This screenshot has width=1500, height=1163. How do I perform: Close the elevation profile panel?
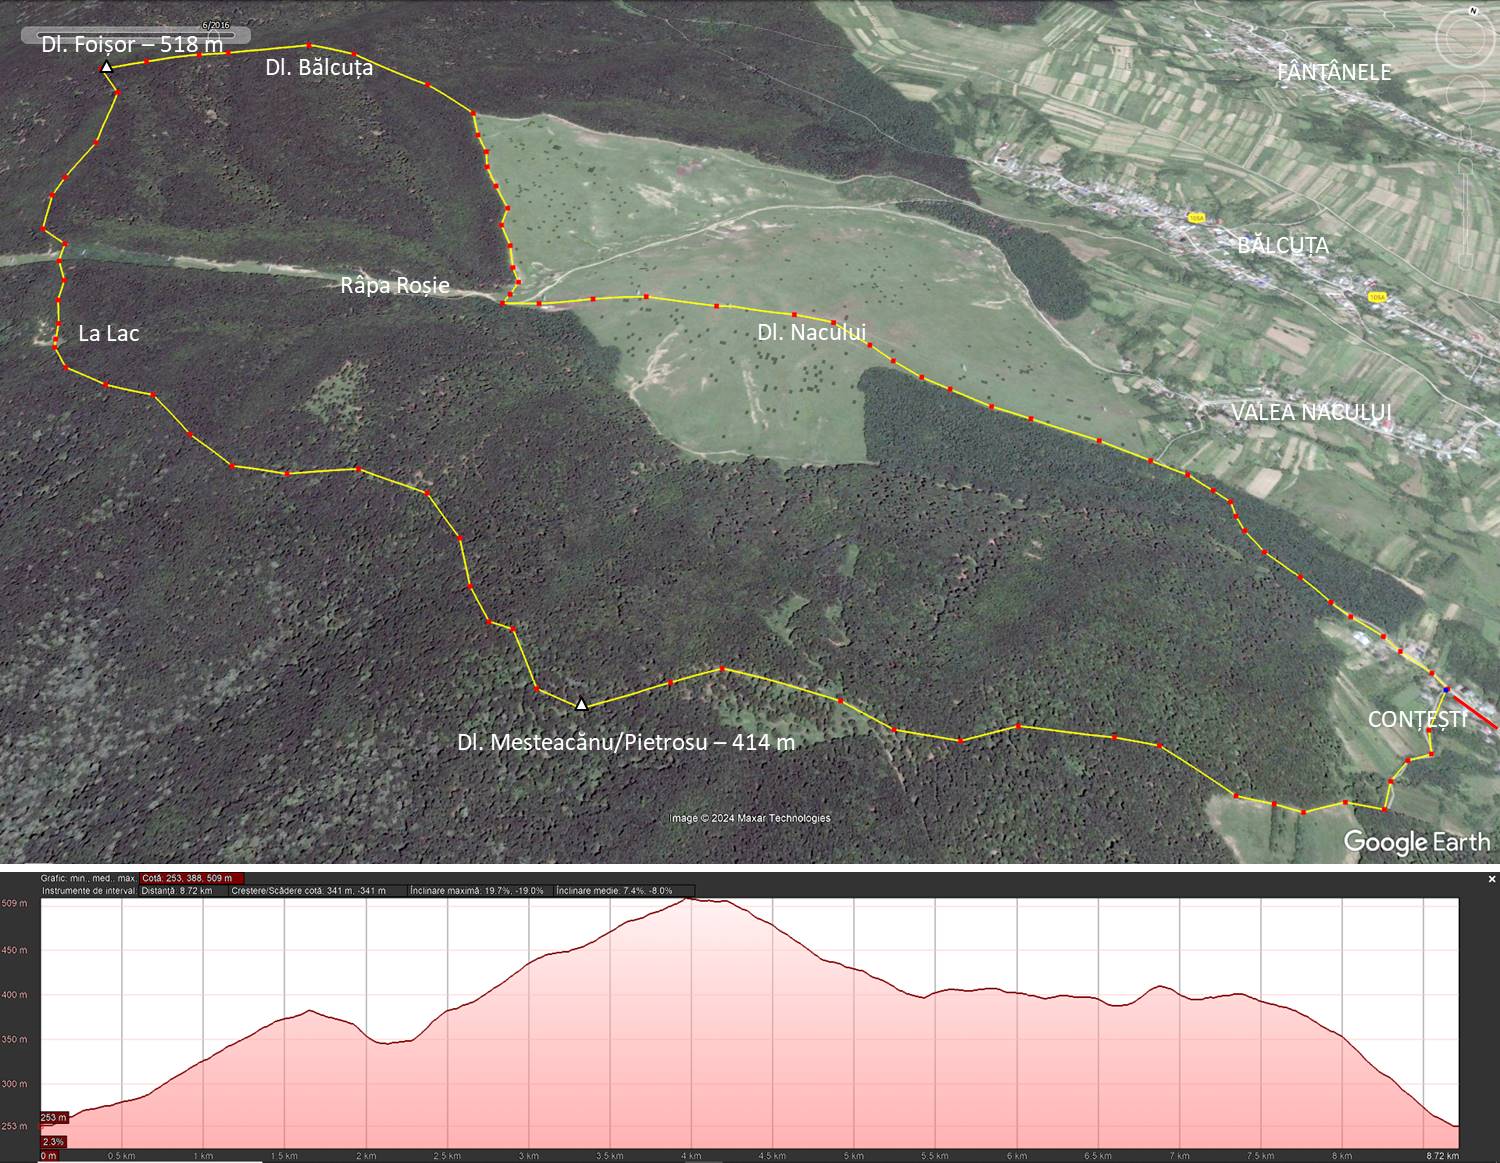coord(1491,879)
